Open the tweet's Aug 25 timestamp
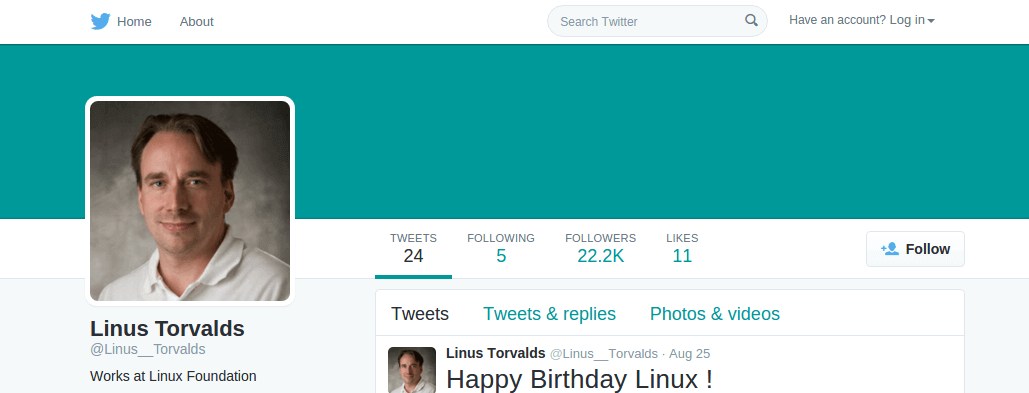 tap(689, 354)
